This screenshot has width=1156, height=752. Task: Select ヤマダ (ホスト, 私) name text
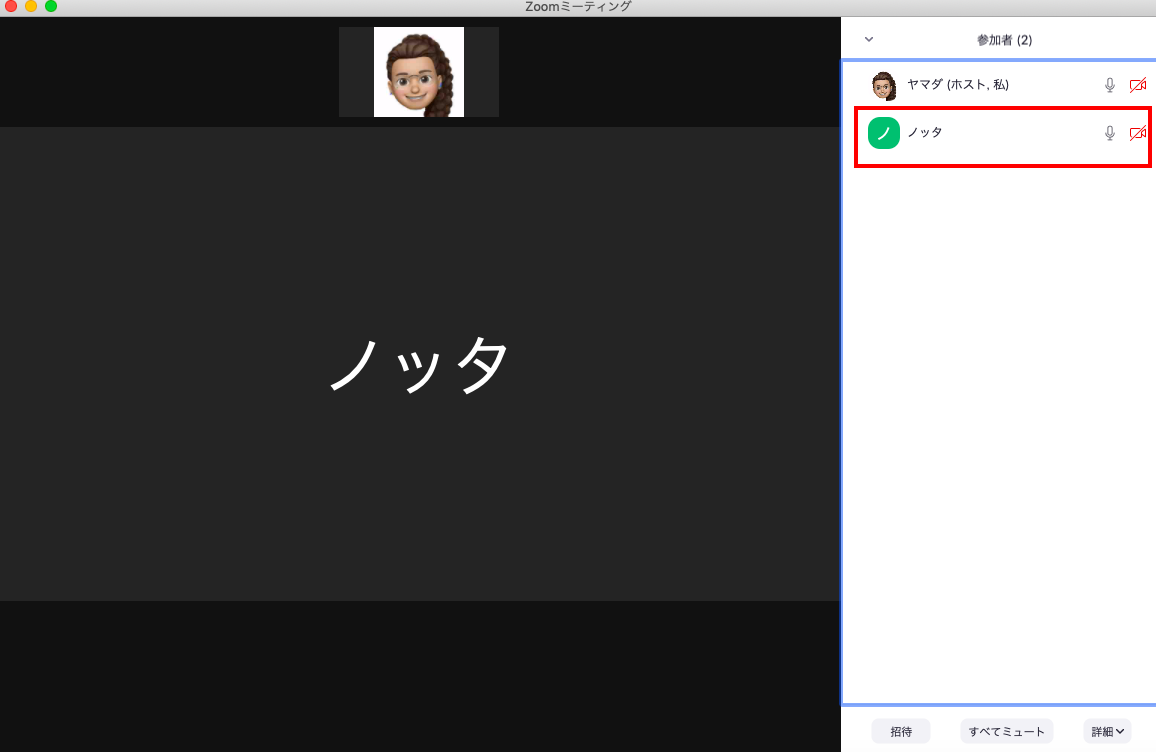click(958, 84)
